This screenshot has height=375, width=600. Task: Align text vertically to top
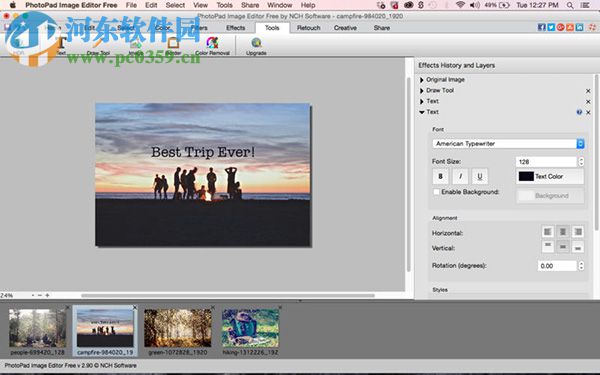click(548, 247)
